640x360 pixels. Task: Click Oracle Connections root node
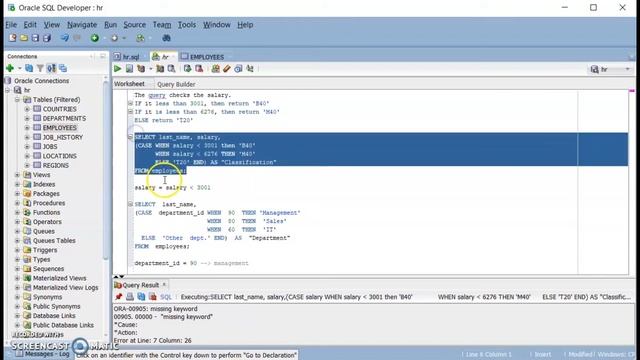(x=42, y=81)
